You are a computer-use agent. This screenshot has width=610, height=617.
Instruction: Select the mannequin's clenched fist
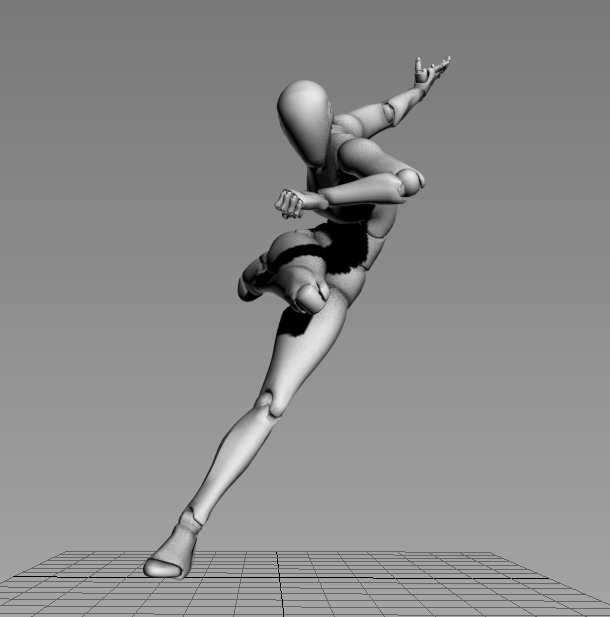pyautogui.click(x=289, y=204)
